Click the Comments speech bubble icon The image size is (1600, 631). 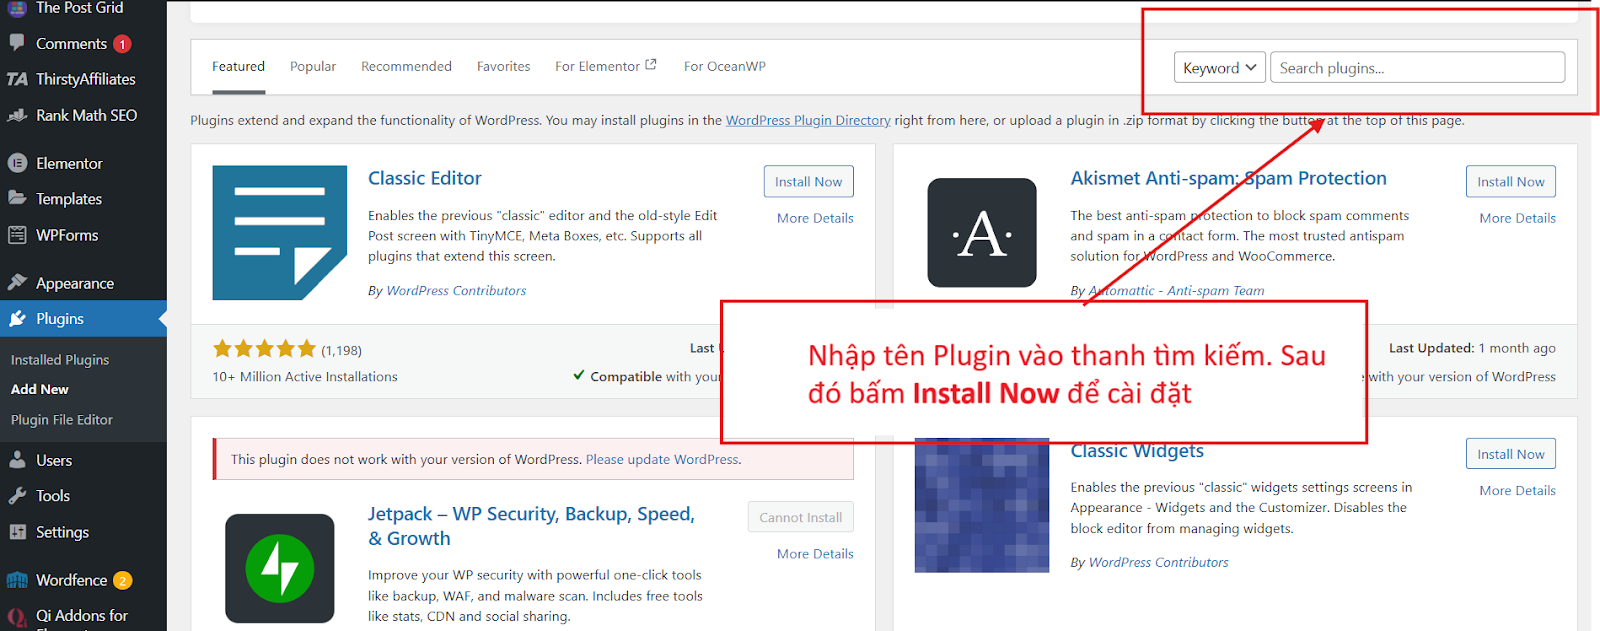(x=17, y=43)
